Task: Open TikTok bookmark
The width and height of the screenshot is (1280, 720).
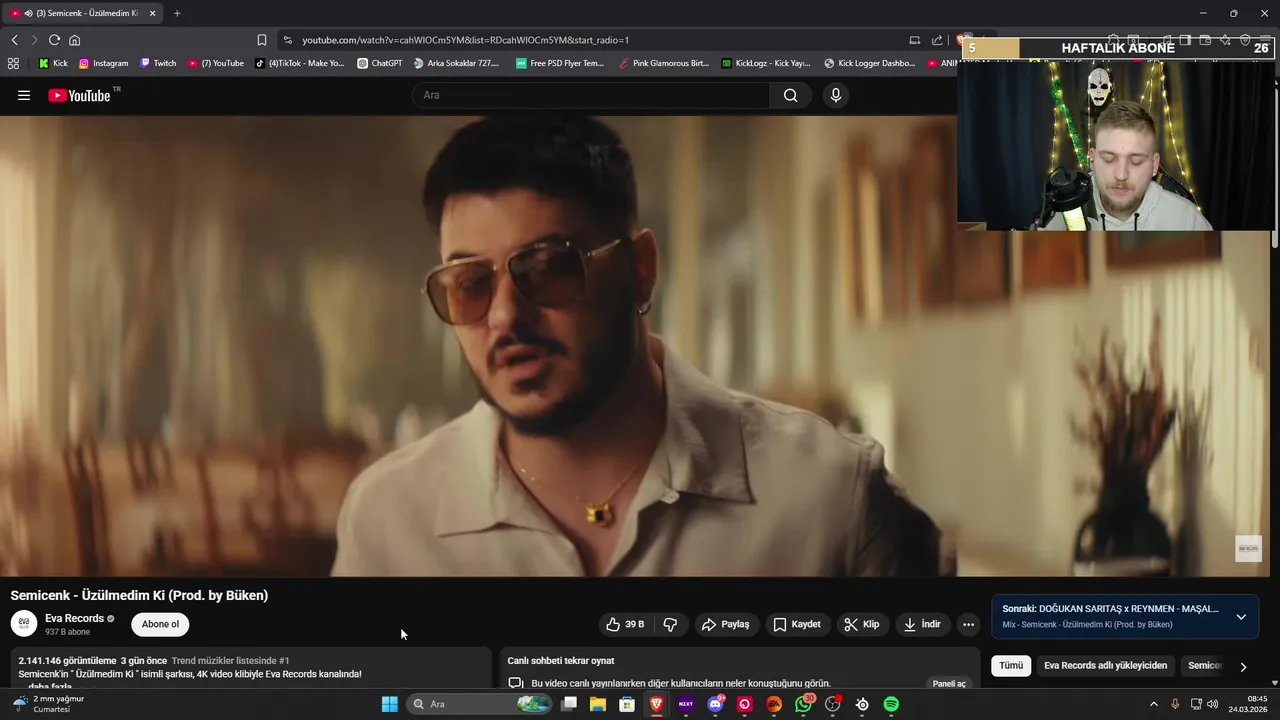Action: pos(299,63)
